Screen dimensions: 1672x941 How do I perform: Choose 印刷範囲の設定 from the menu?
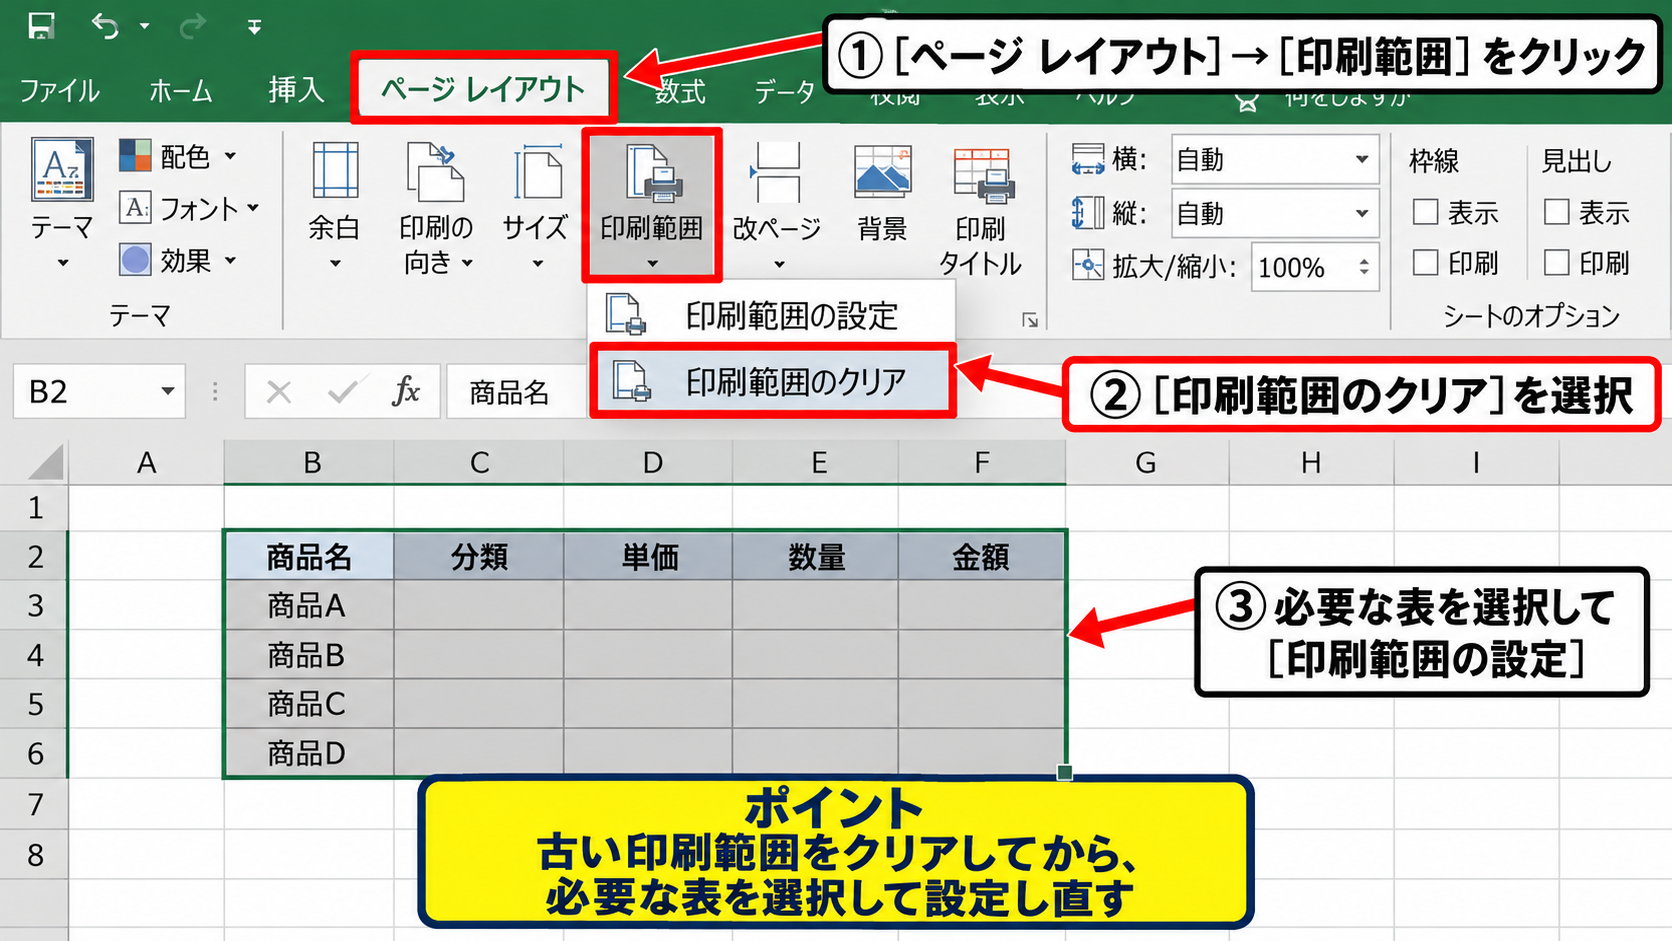coord(771,315)
